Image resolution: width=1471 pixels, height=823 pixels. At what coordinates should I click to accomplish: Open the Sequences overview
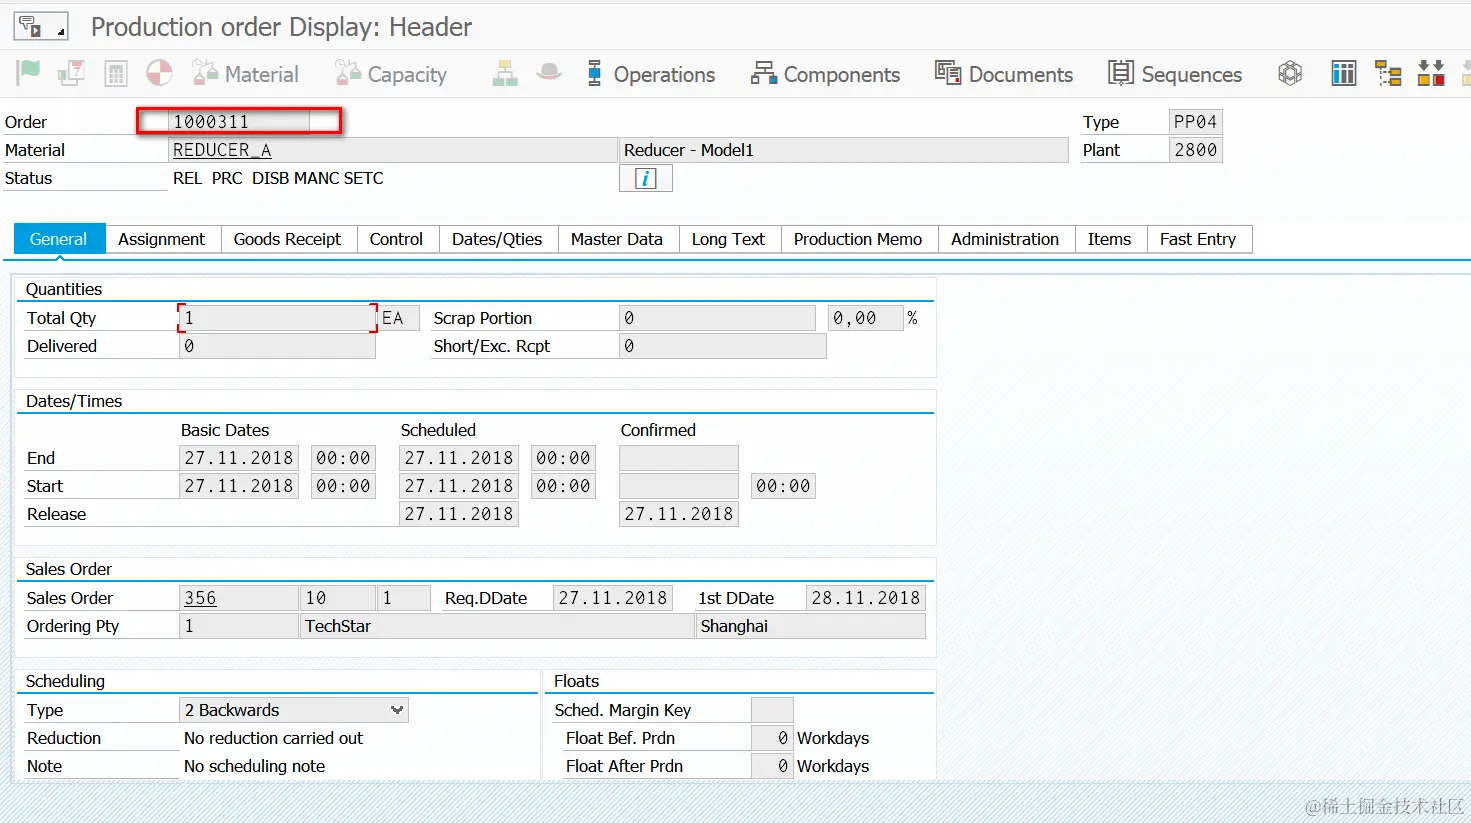pyautogui.click(x=1175, y=74)
